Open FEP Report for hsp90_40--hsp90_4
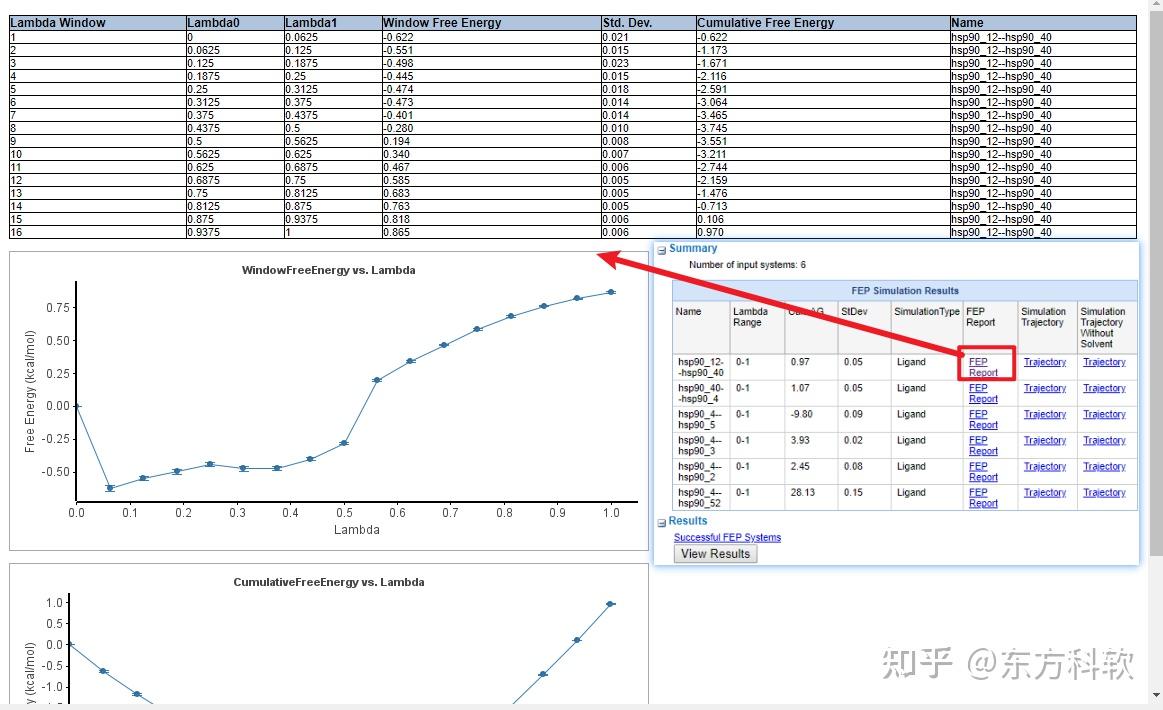 point(984,393)
